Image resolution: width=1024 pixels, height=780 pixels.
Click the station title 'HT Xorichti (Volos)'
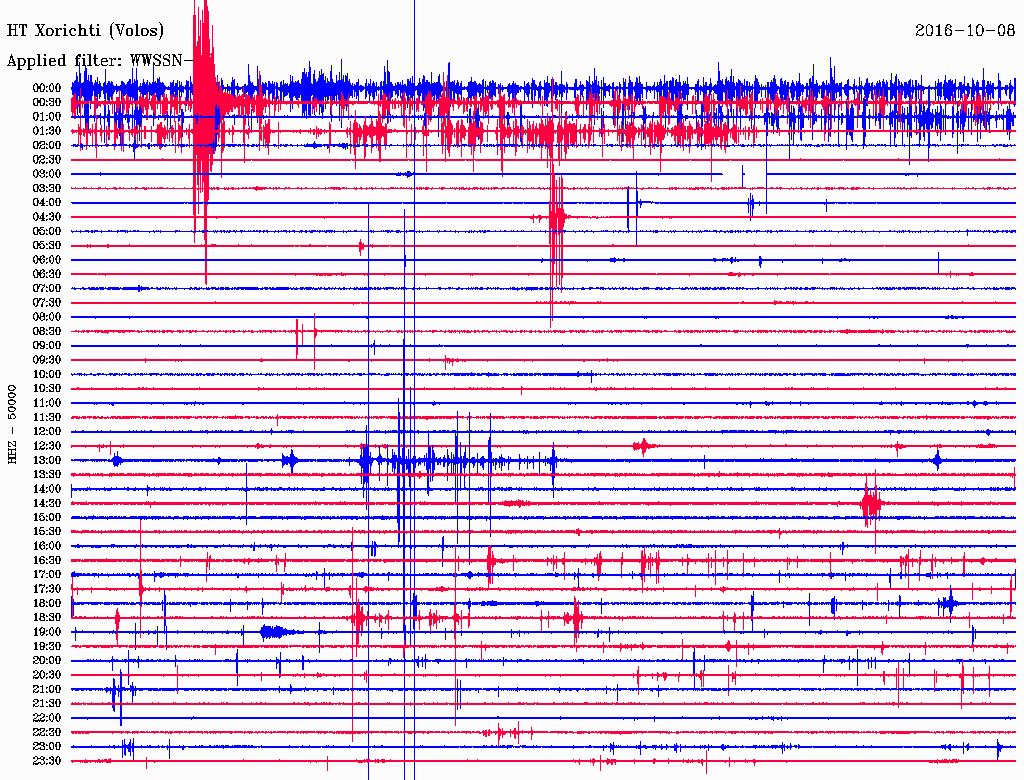click(x=85, y=31)
